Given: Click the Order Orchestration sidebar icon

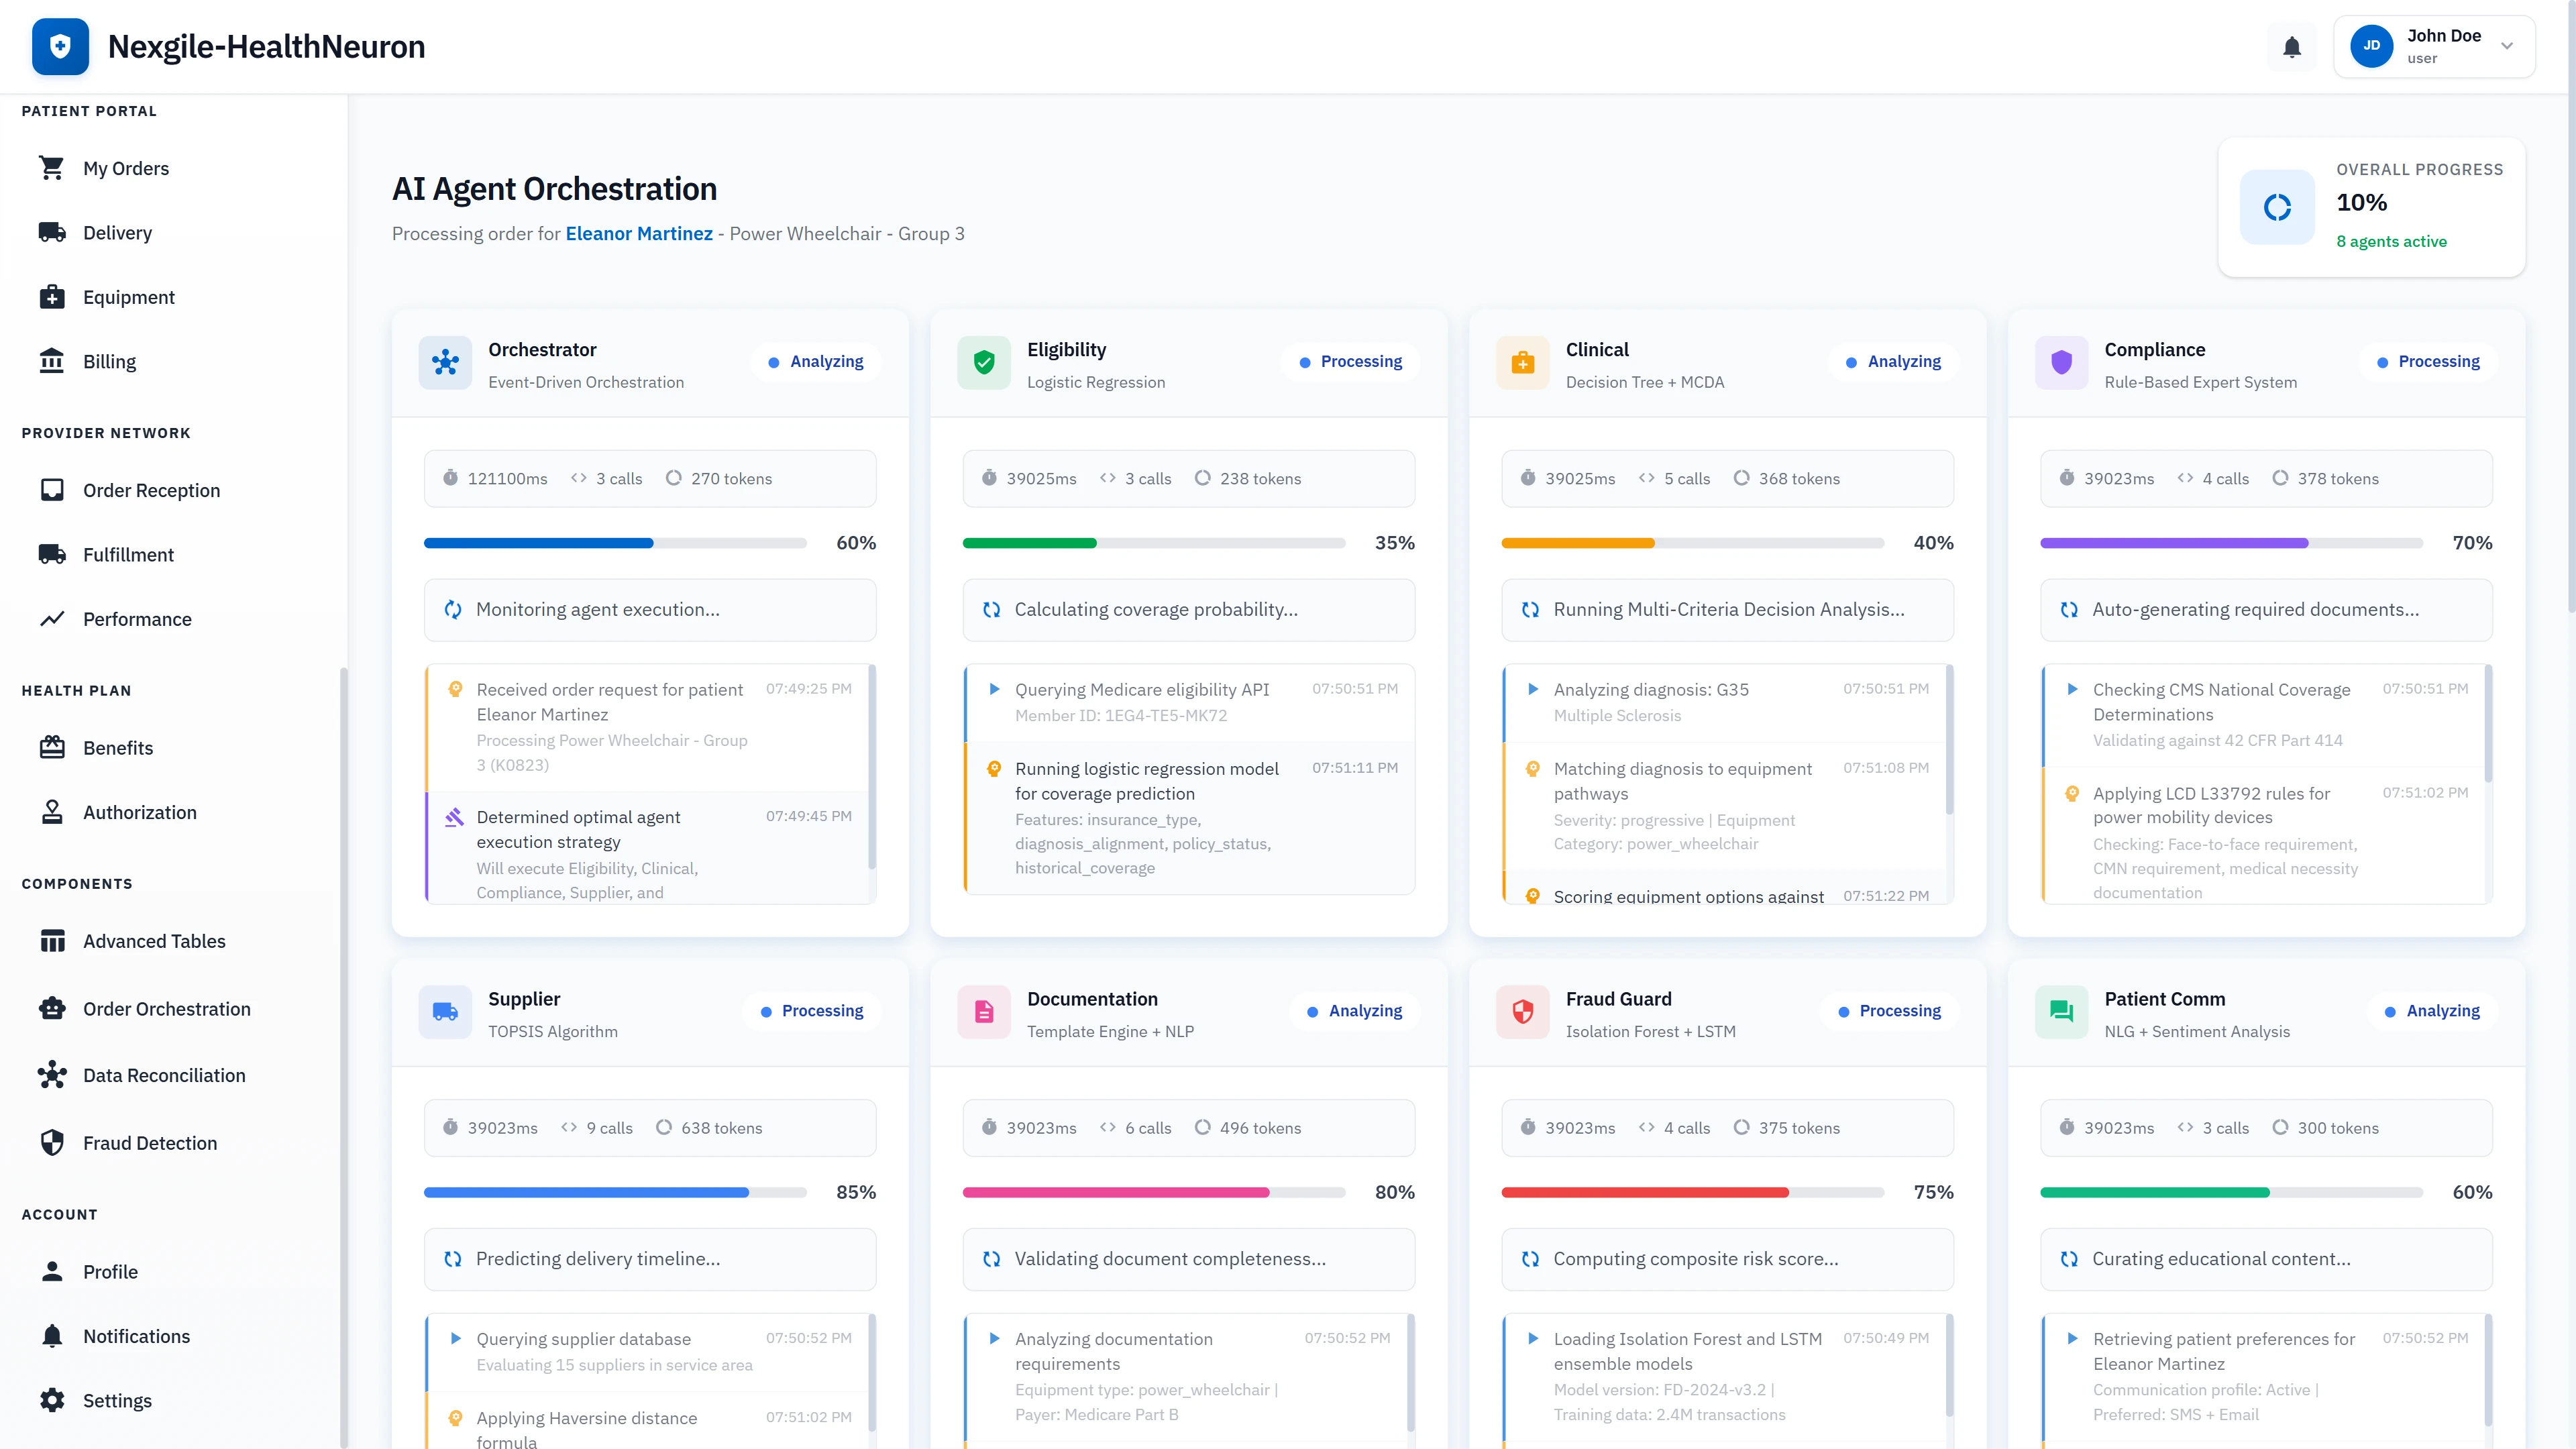Looking at the screenshot, I should (x=53, y=1008).
